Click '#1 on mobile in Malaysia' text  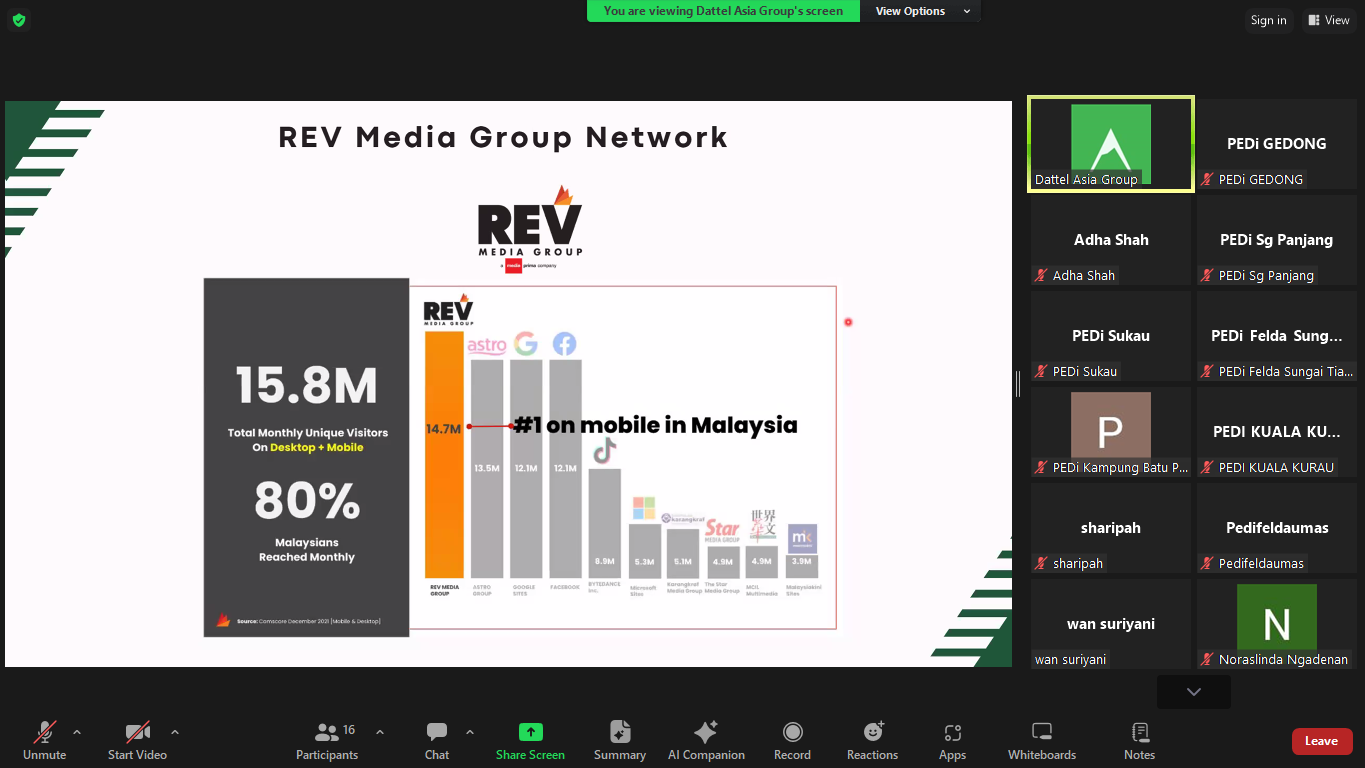[x=655, y=425]
